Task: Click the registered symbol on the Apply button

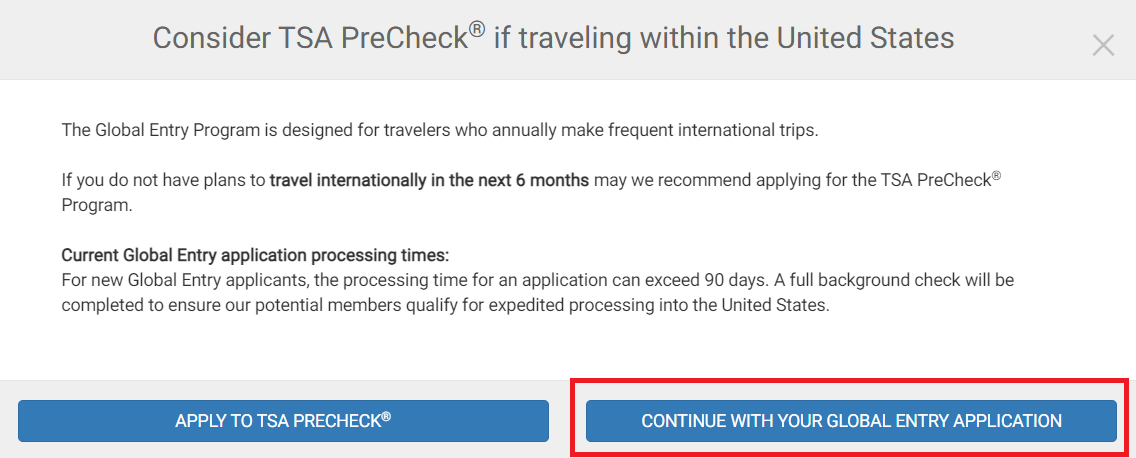Action: pos(387,416)
